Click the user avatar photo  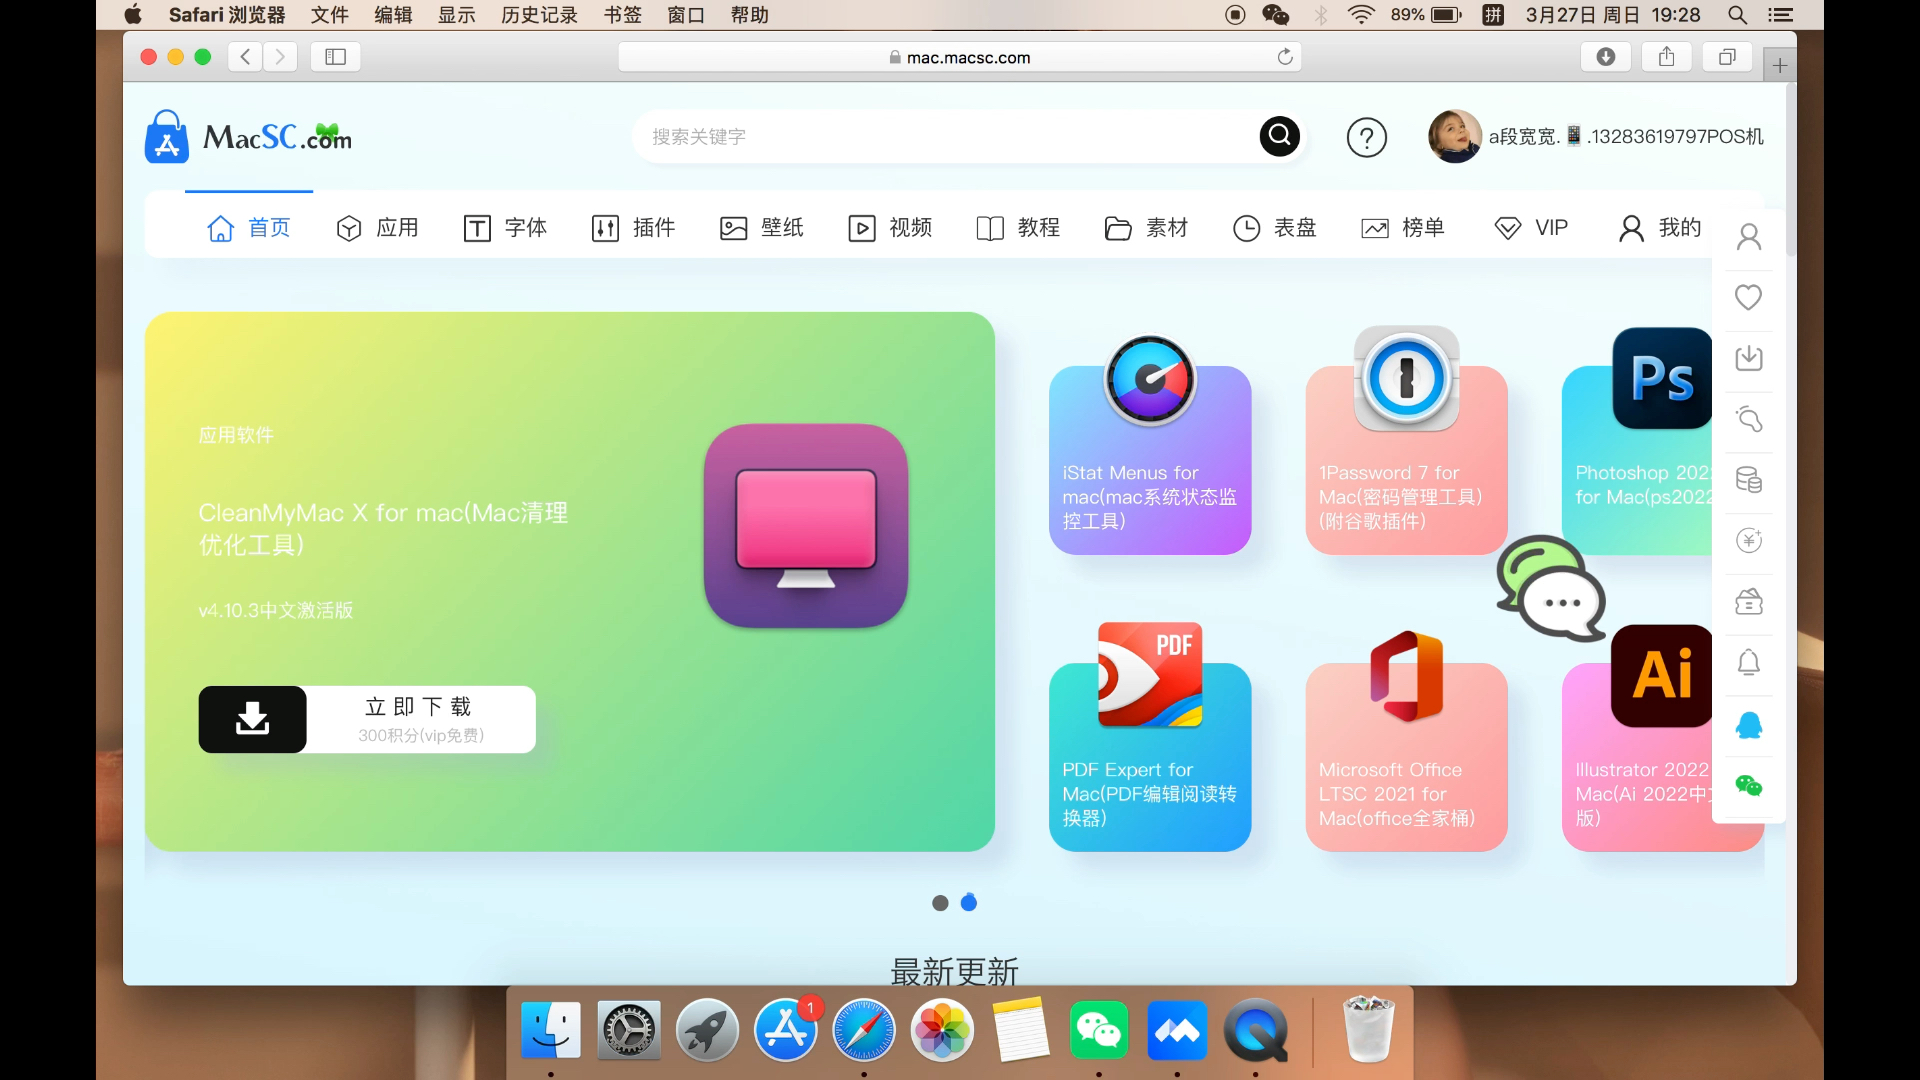(x=1454, y=136)
